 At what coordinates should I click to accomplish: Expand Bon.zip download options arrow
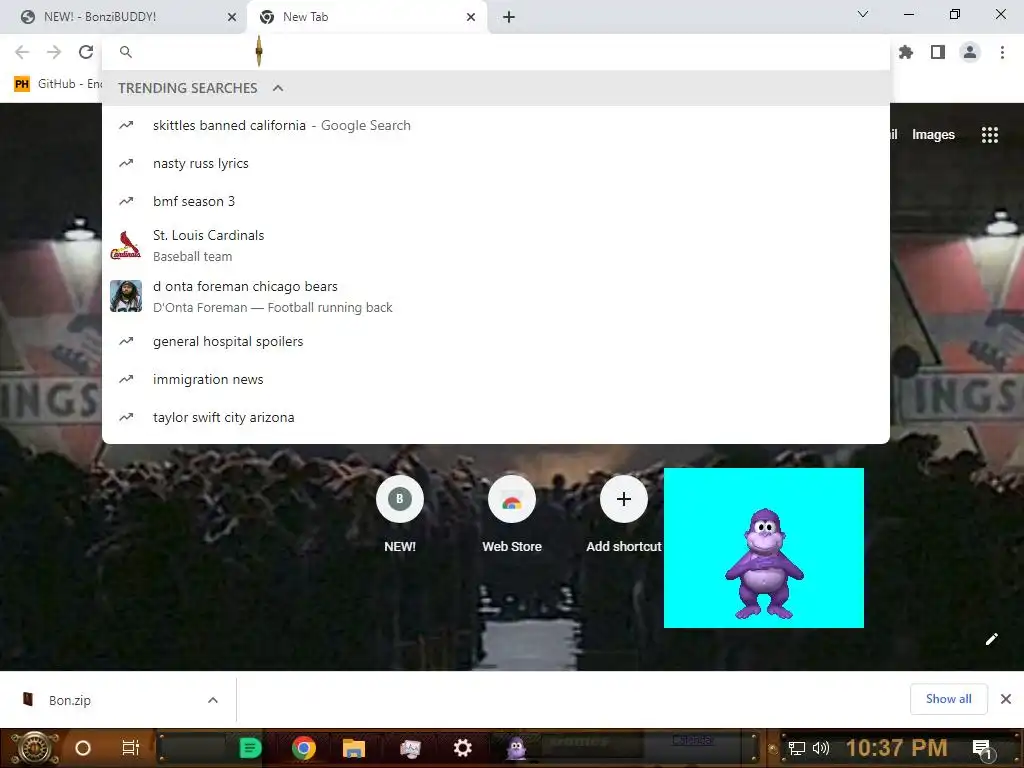point(213,700)
